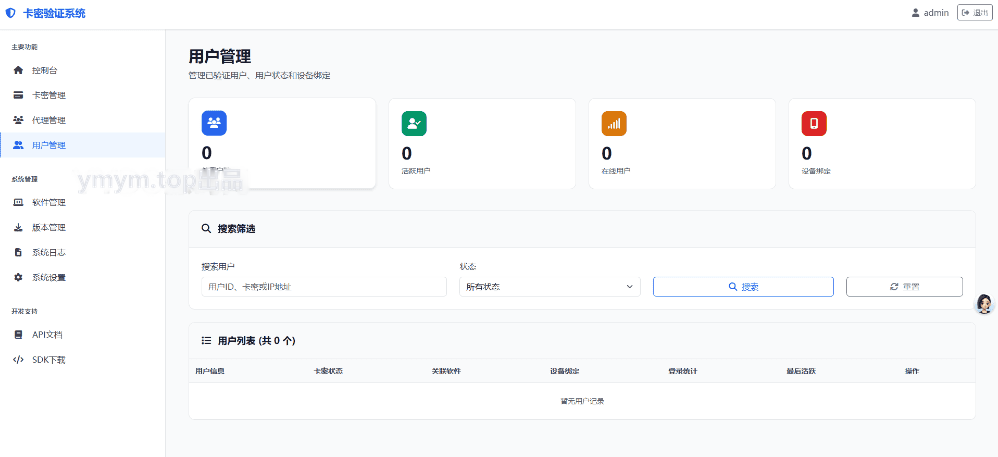Click the 在线用户 label text

click(x=615, y=171)
